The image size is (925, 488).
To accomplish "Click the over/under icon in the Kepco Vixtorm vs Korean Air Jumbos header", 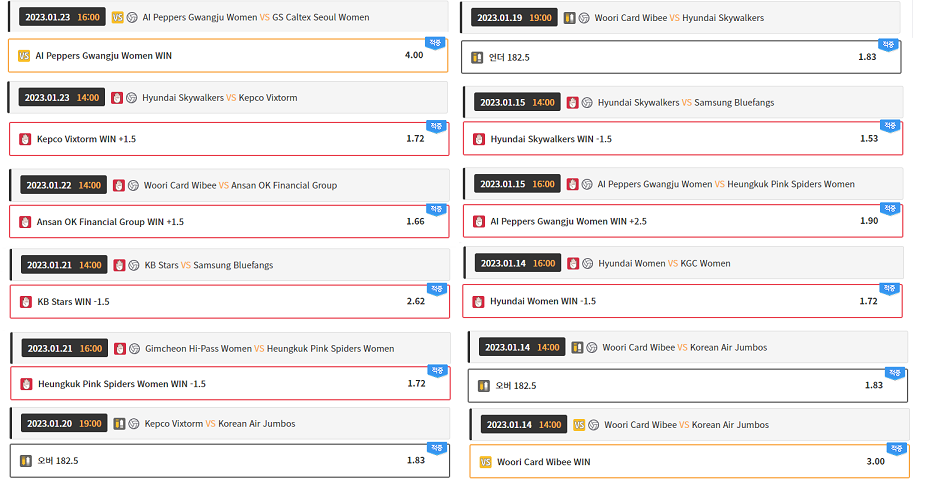I will [x=119, y=423].
